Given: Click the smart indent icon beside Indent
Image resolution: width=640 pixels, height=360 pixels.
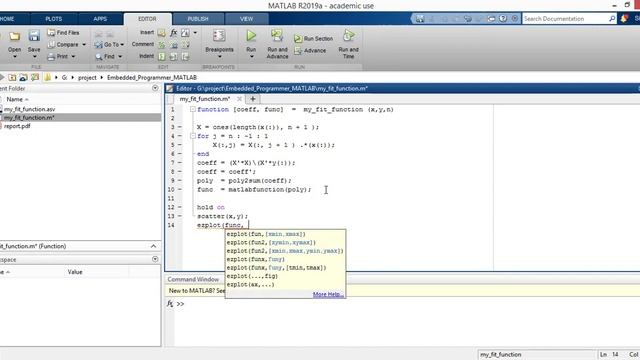Looking at the screenshot, I should (162, 56).
